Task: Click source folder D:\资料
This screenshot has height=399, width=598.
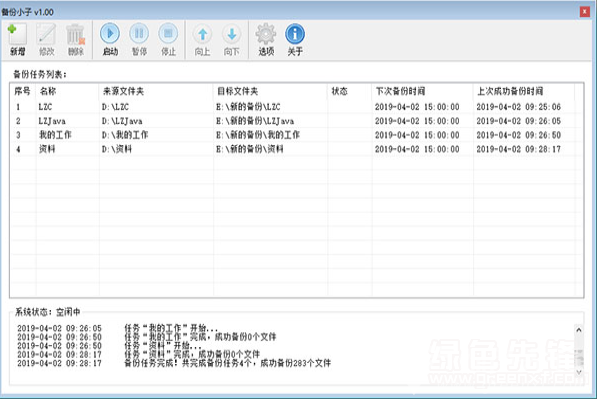Action: [x=117, y=149]
